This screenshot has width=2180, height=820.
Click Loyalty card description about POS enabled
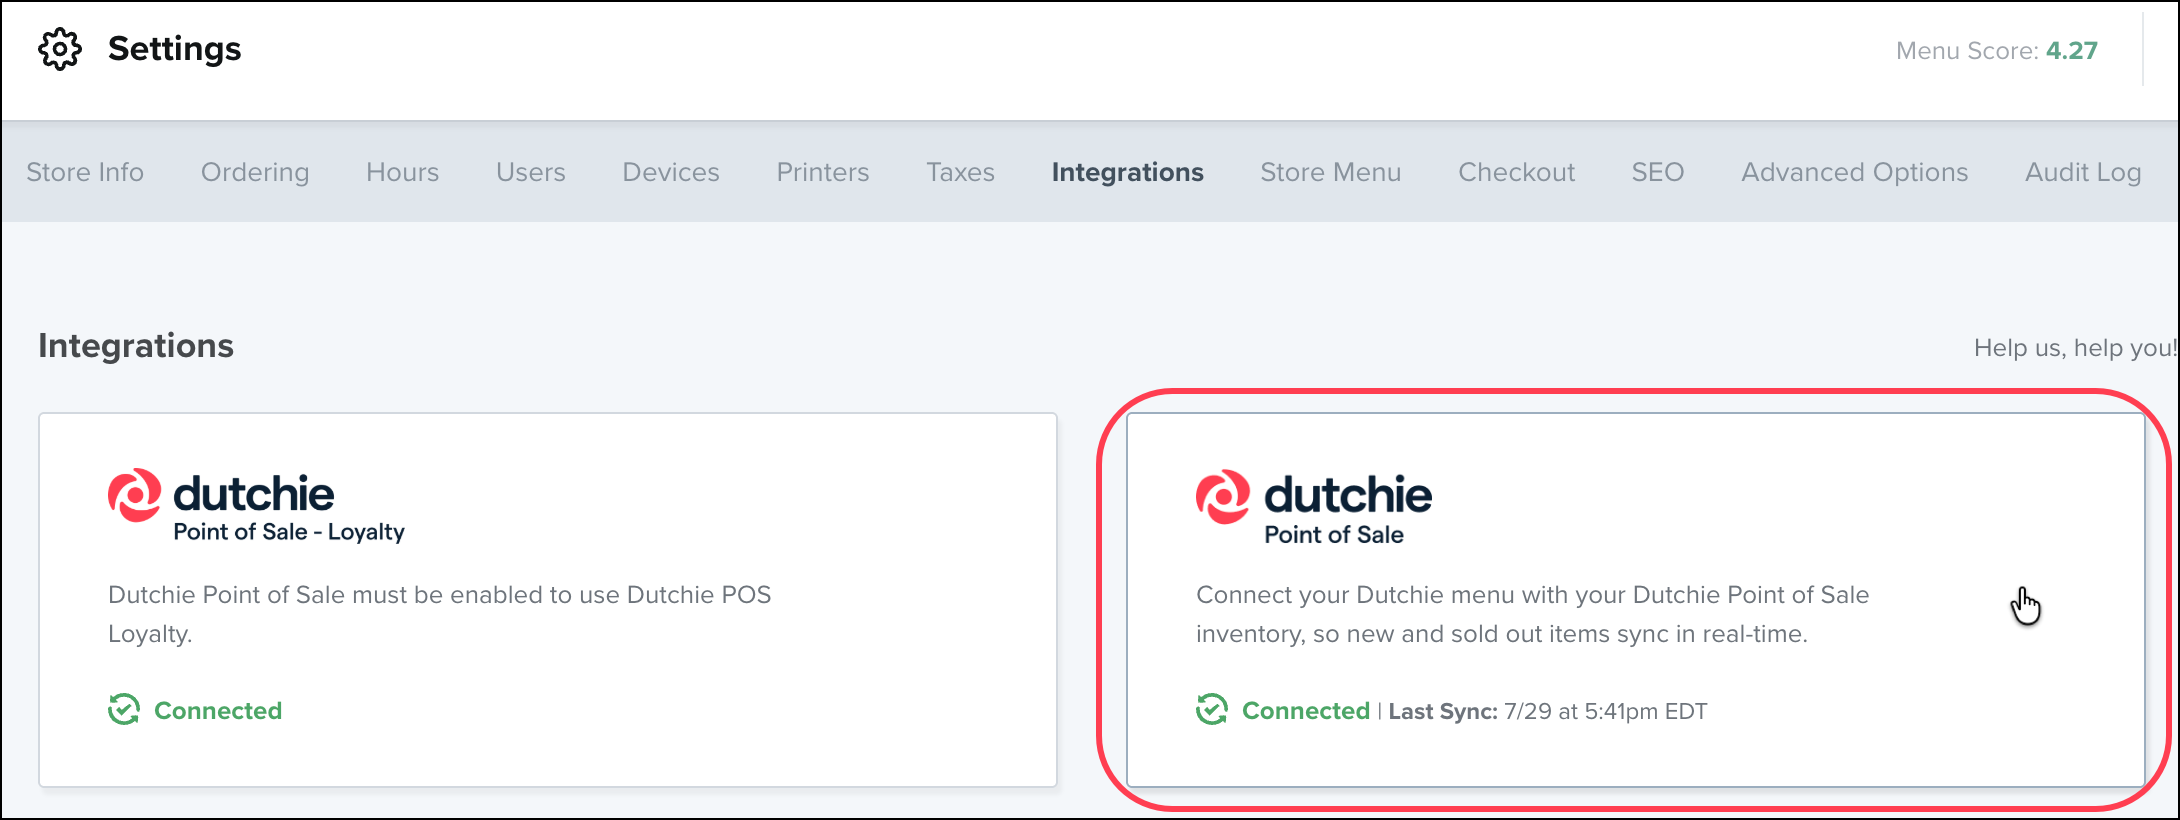click(440, 614)
